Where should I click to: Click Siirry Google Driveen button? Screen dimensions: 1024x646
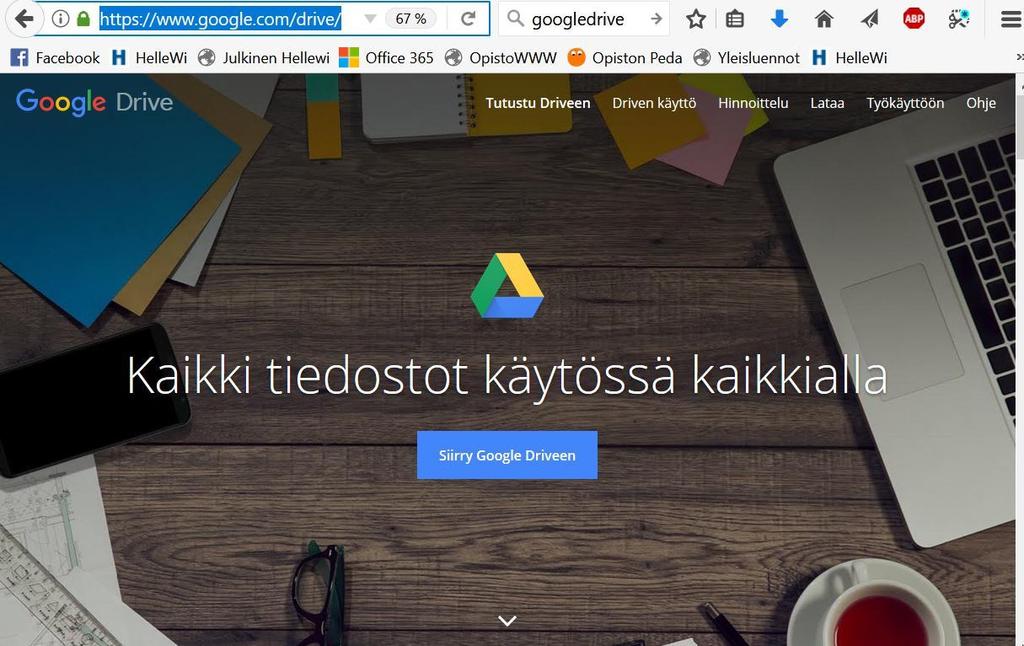click(507, 455)
